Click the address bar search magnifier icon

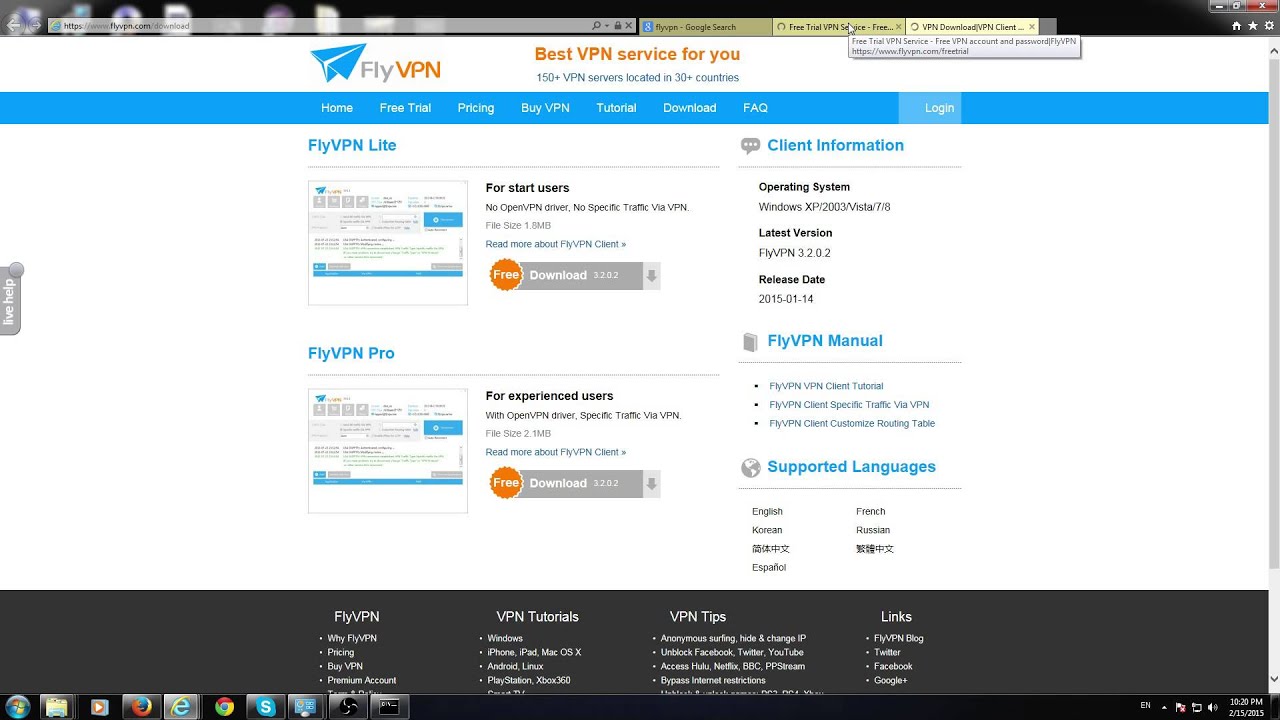click(597, 26)
